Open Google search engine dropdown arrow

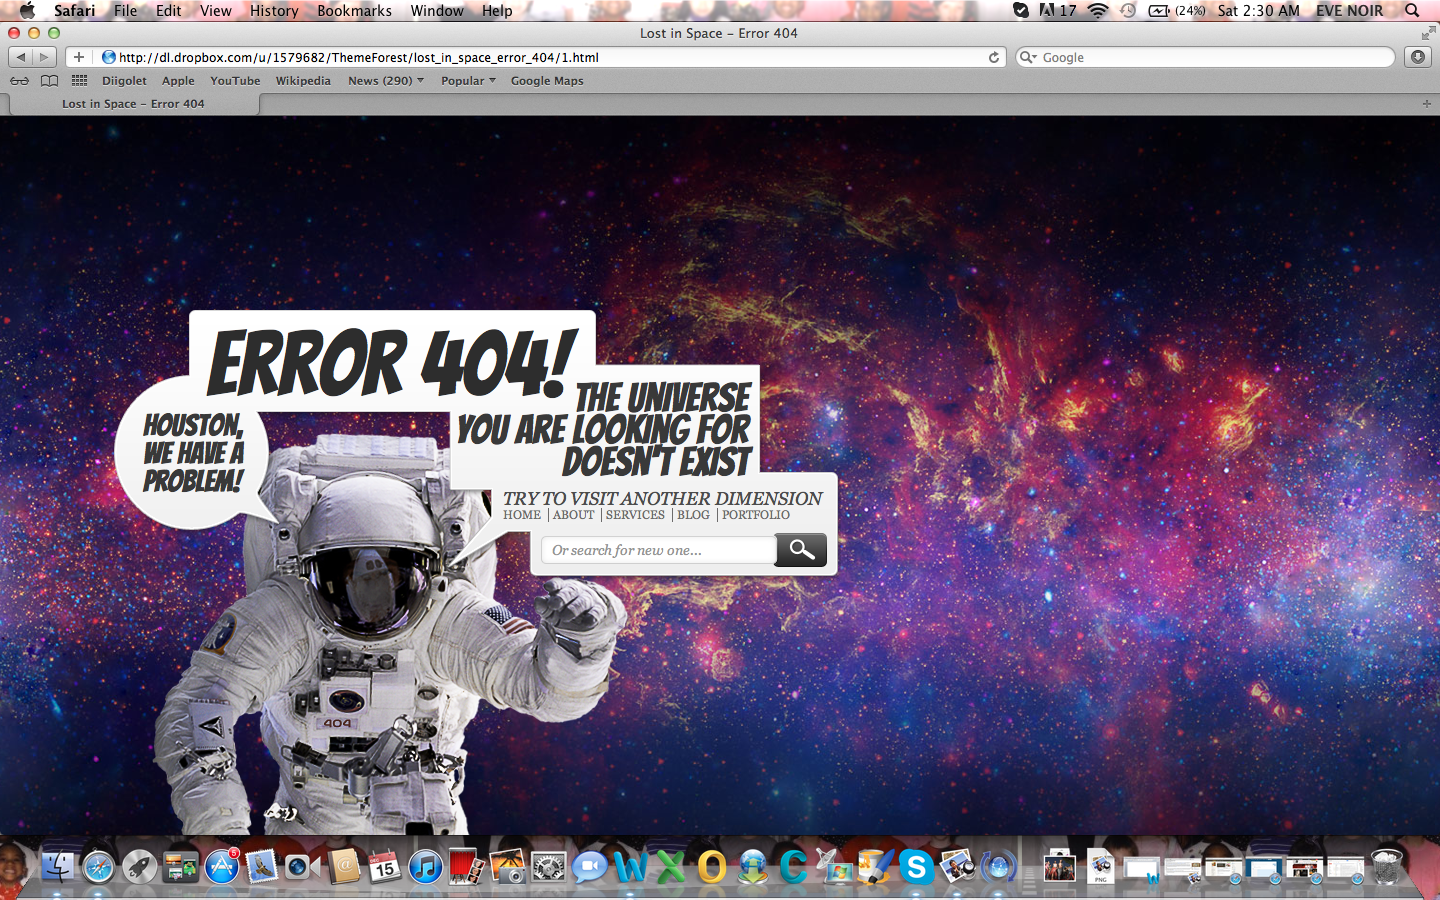tap(1028, 57)
